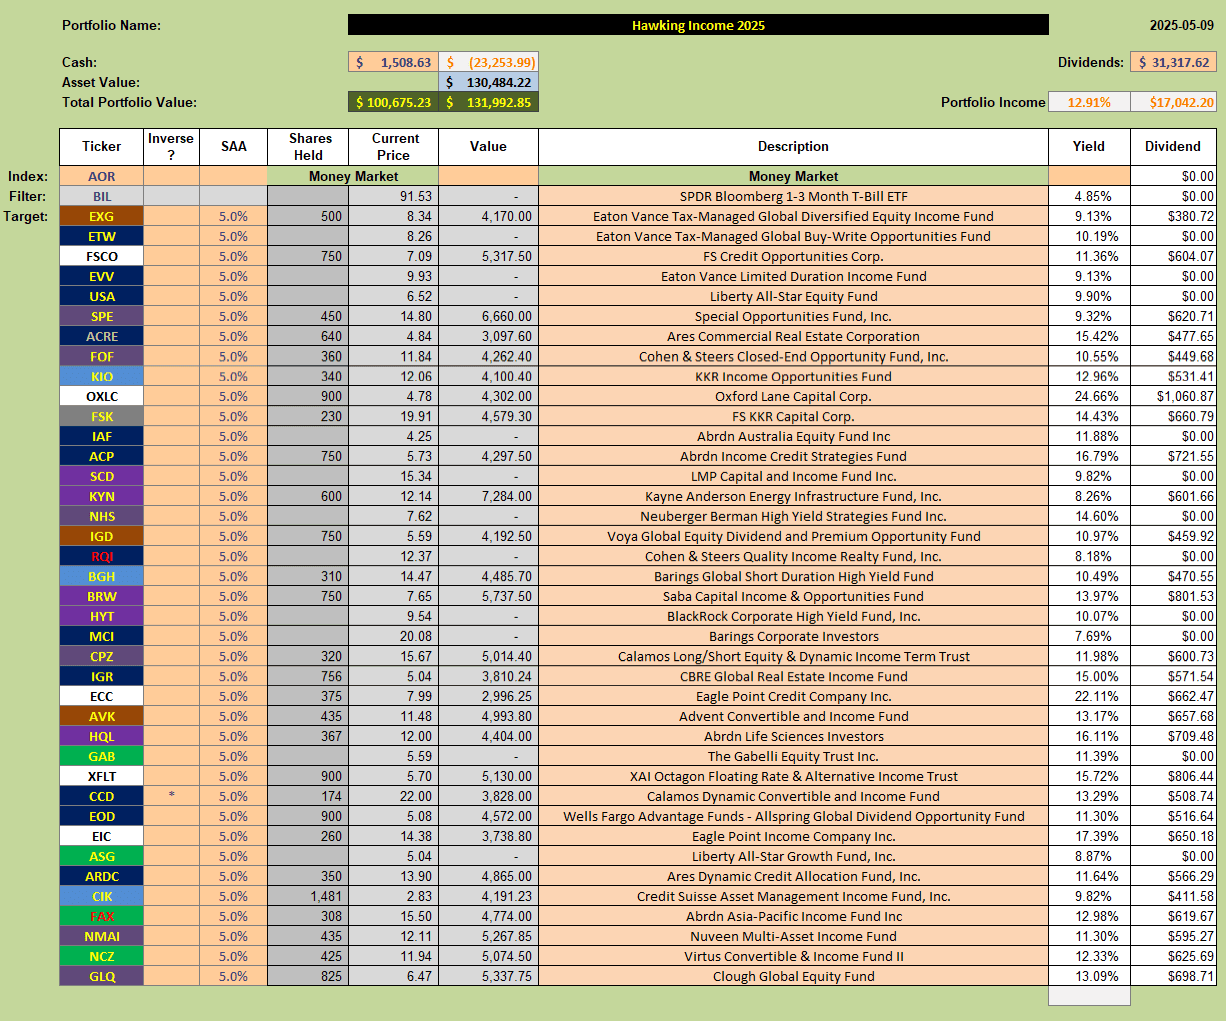
Task: Select the OXLC ticker cell
Action: [101, 396]
